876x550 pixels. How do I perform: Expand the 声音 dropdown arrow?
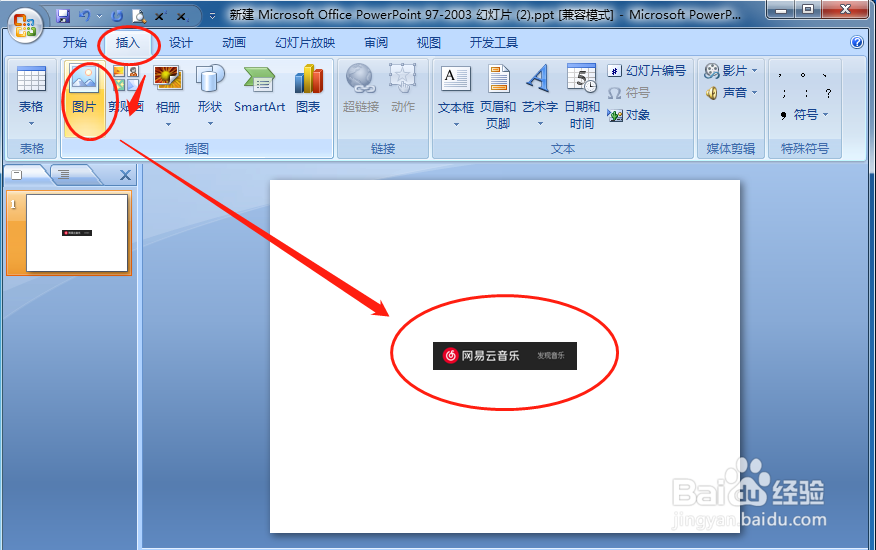[x=755, y=93]
